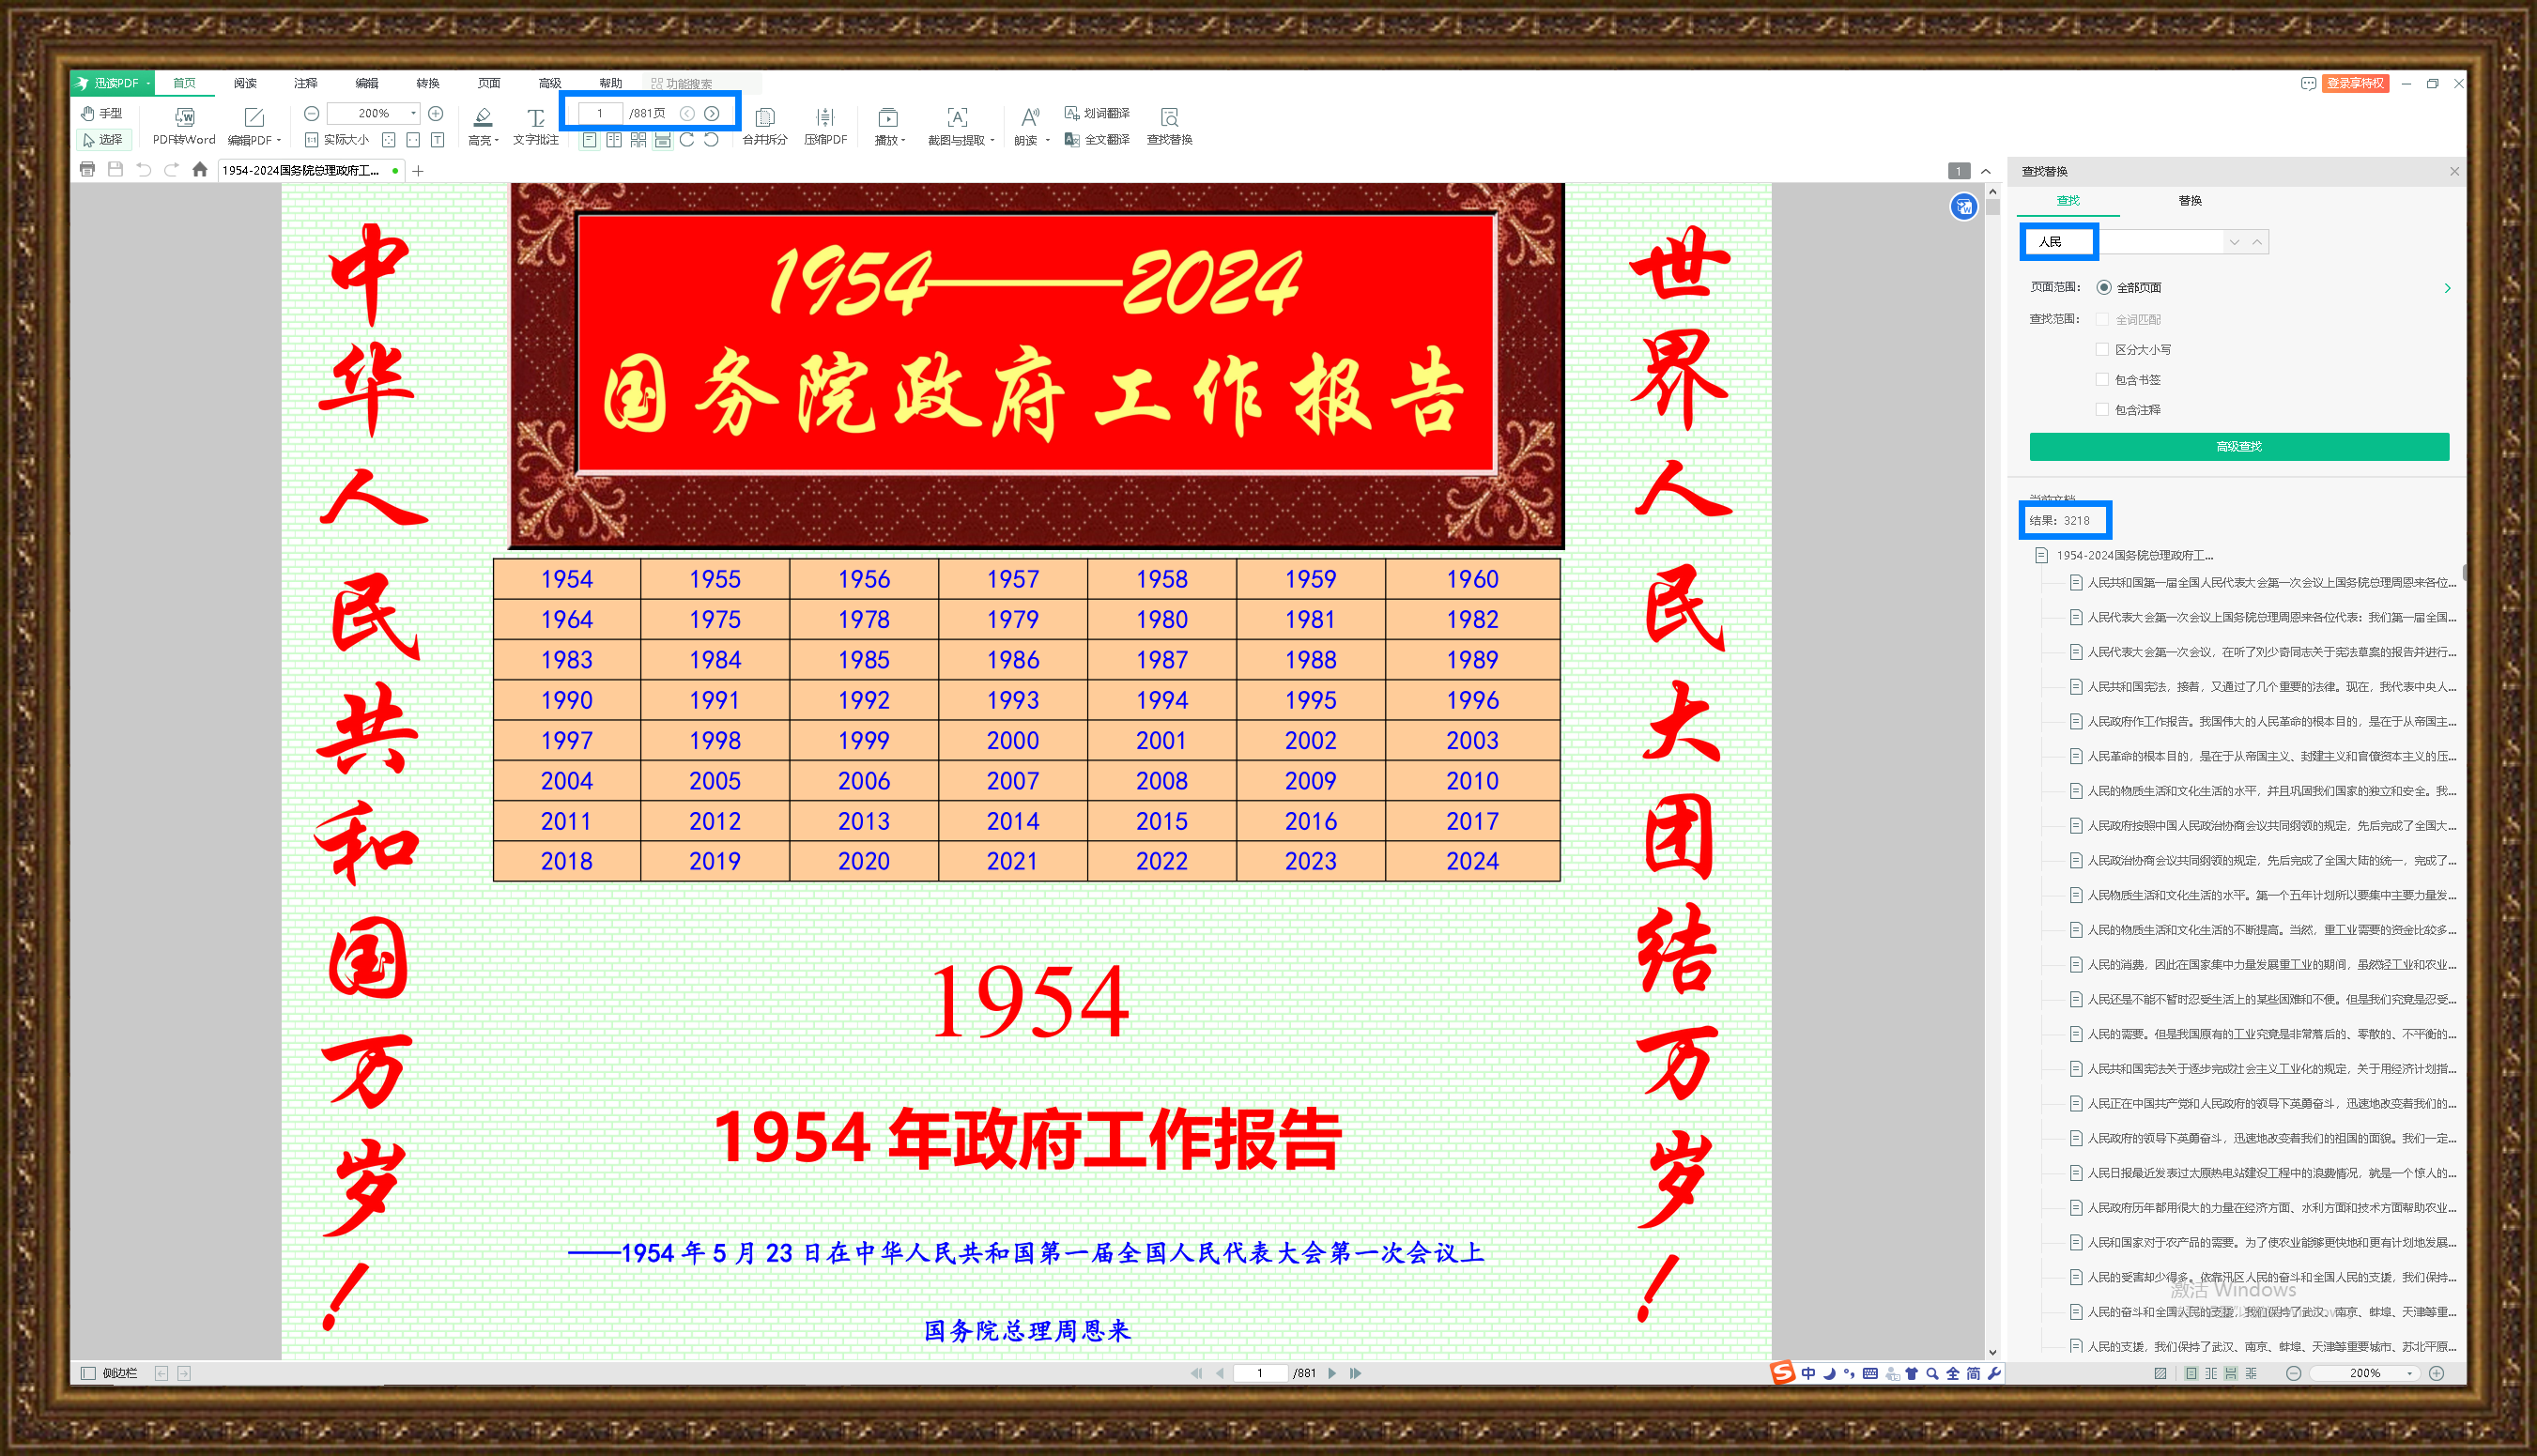This screenshot has height=1456, width=2537.
Task: Click the print icon in quick toolbar
Action: 87,170
